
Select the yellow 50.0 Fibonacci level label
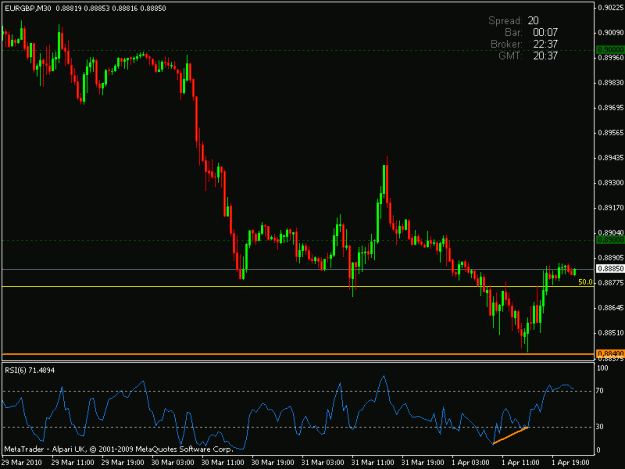pyautogui.click(x=585, y=282)
